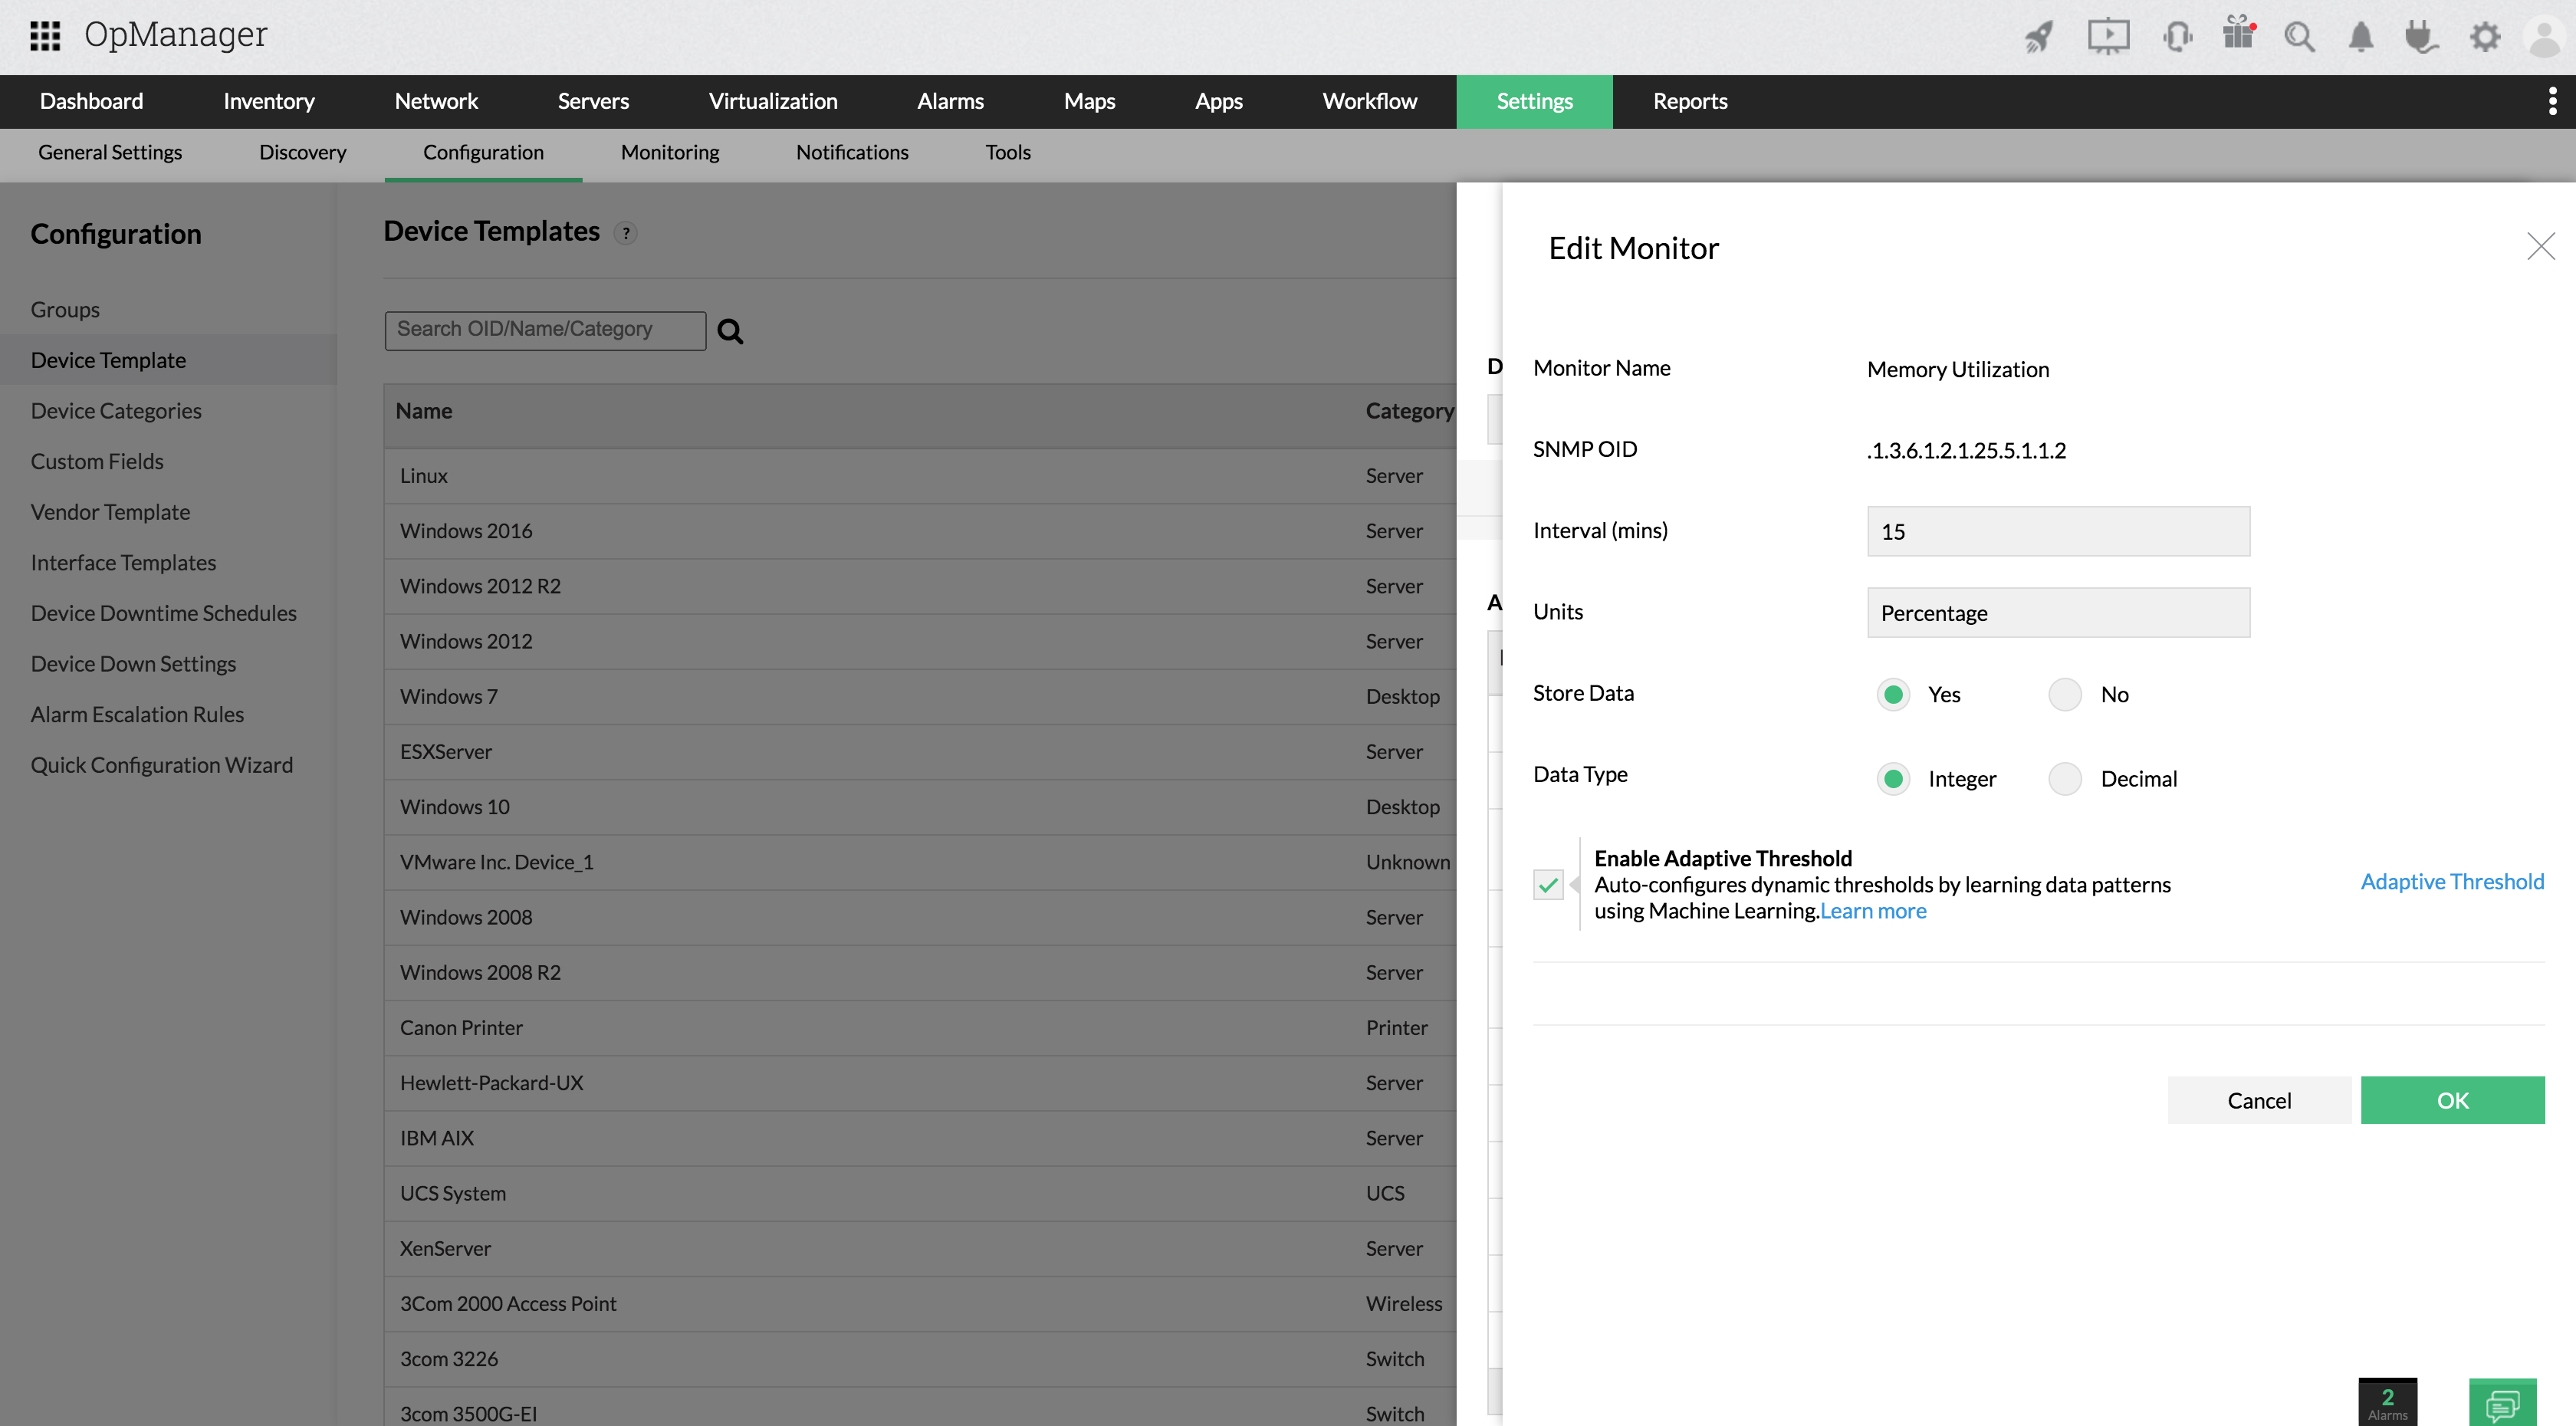Select No for Store Data

click(x=2065, y=694)
